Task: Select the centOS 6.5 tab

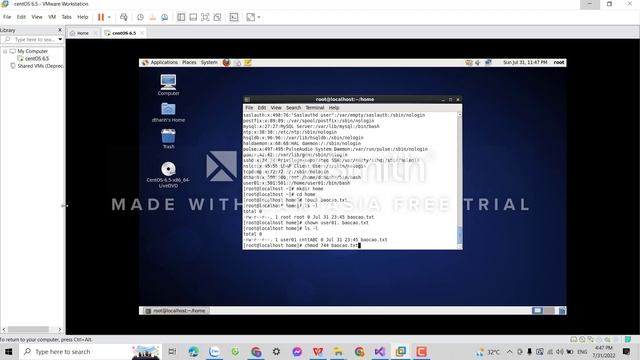Action: (124, 33)
